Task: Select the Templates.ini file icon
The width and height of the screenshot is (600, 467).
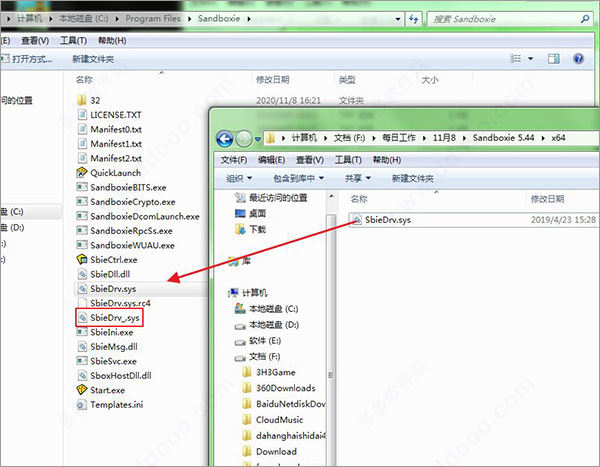Action: pyautogui.click(x=82, y=405)
